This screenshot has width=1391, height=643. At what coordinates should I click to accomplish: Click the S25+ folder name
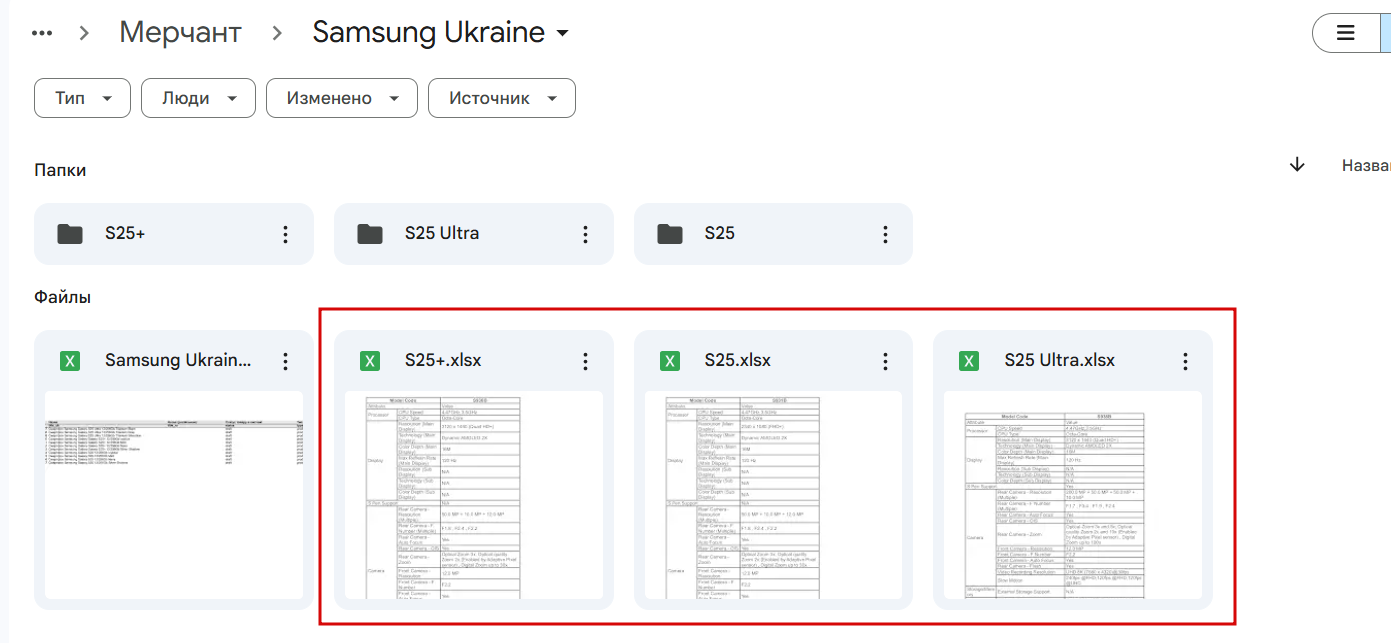click(125, 234)
